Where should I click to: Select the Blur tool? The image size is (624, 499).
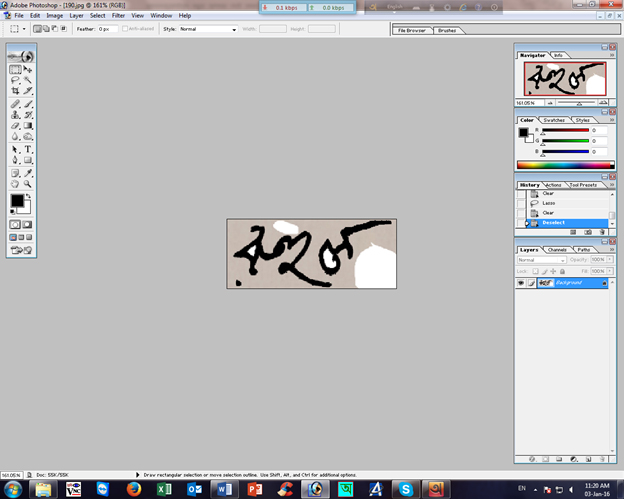pos(15,136)
